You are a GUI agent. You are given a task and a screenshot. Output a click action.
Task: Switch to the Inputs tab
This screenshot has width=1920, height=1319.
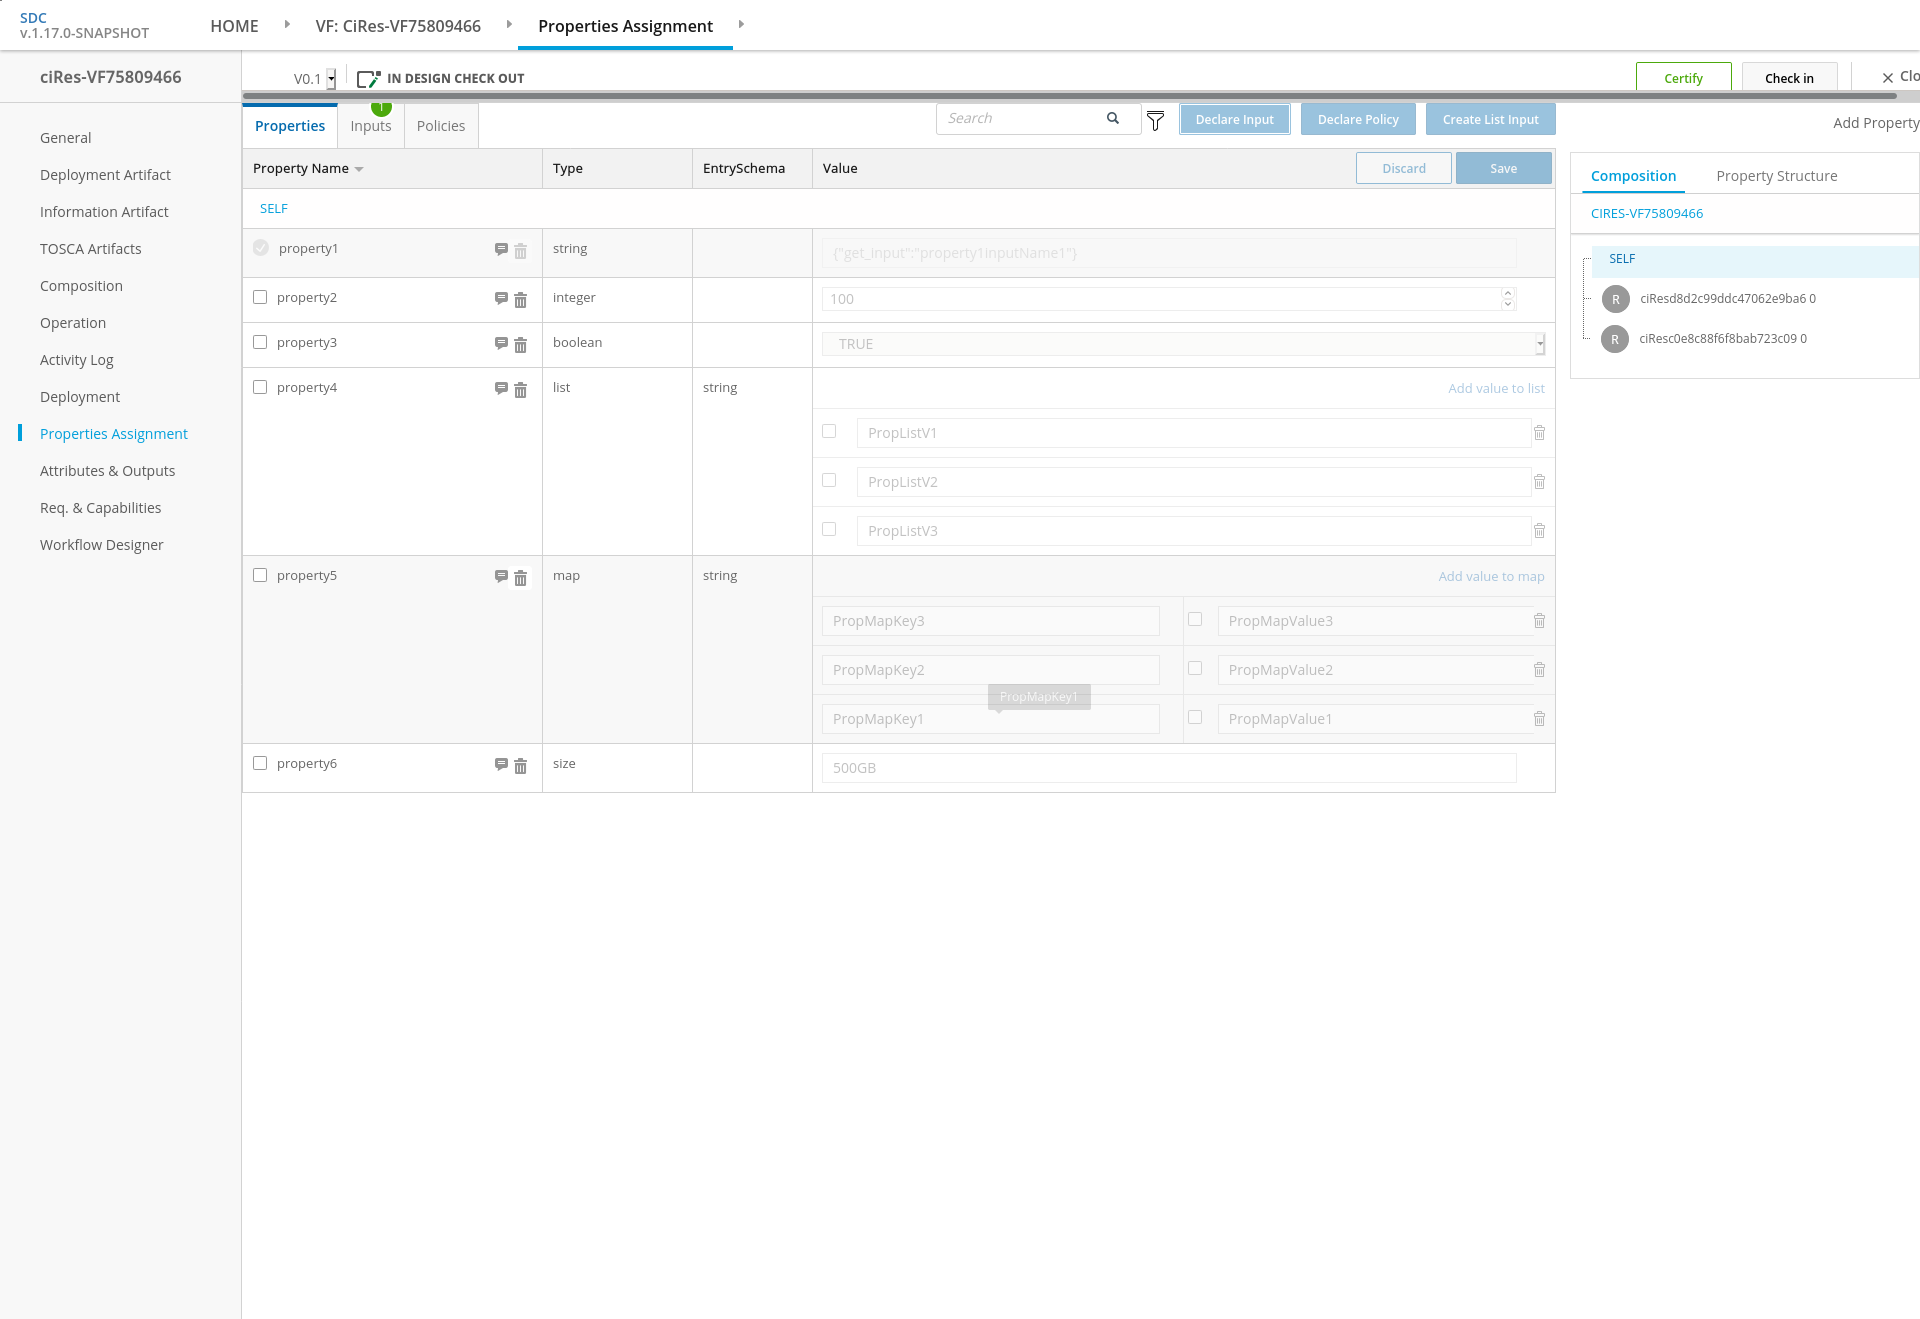pos(371,126)
